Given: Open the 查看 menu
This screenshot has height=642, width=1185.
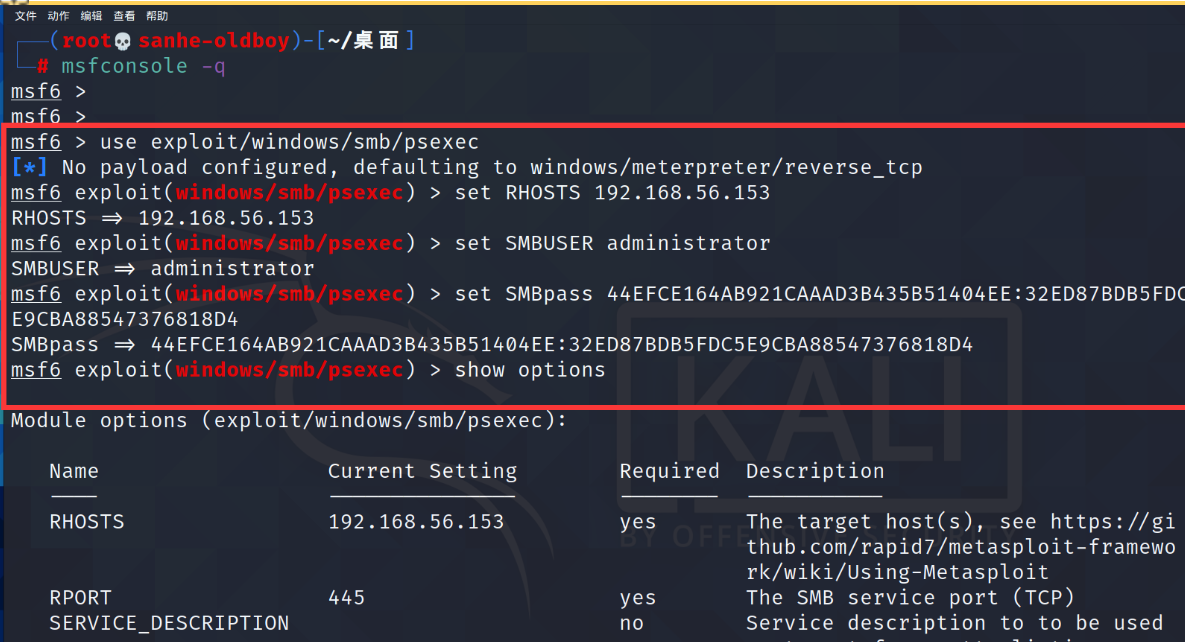Looking at the screenshot, I should coord(125,16).
